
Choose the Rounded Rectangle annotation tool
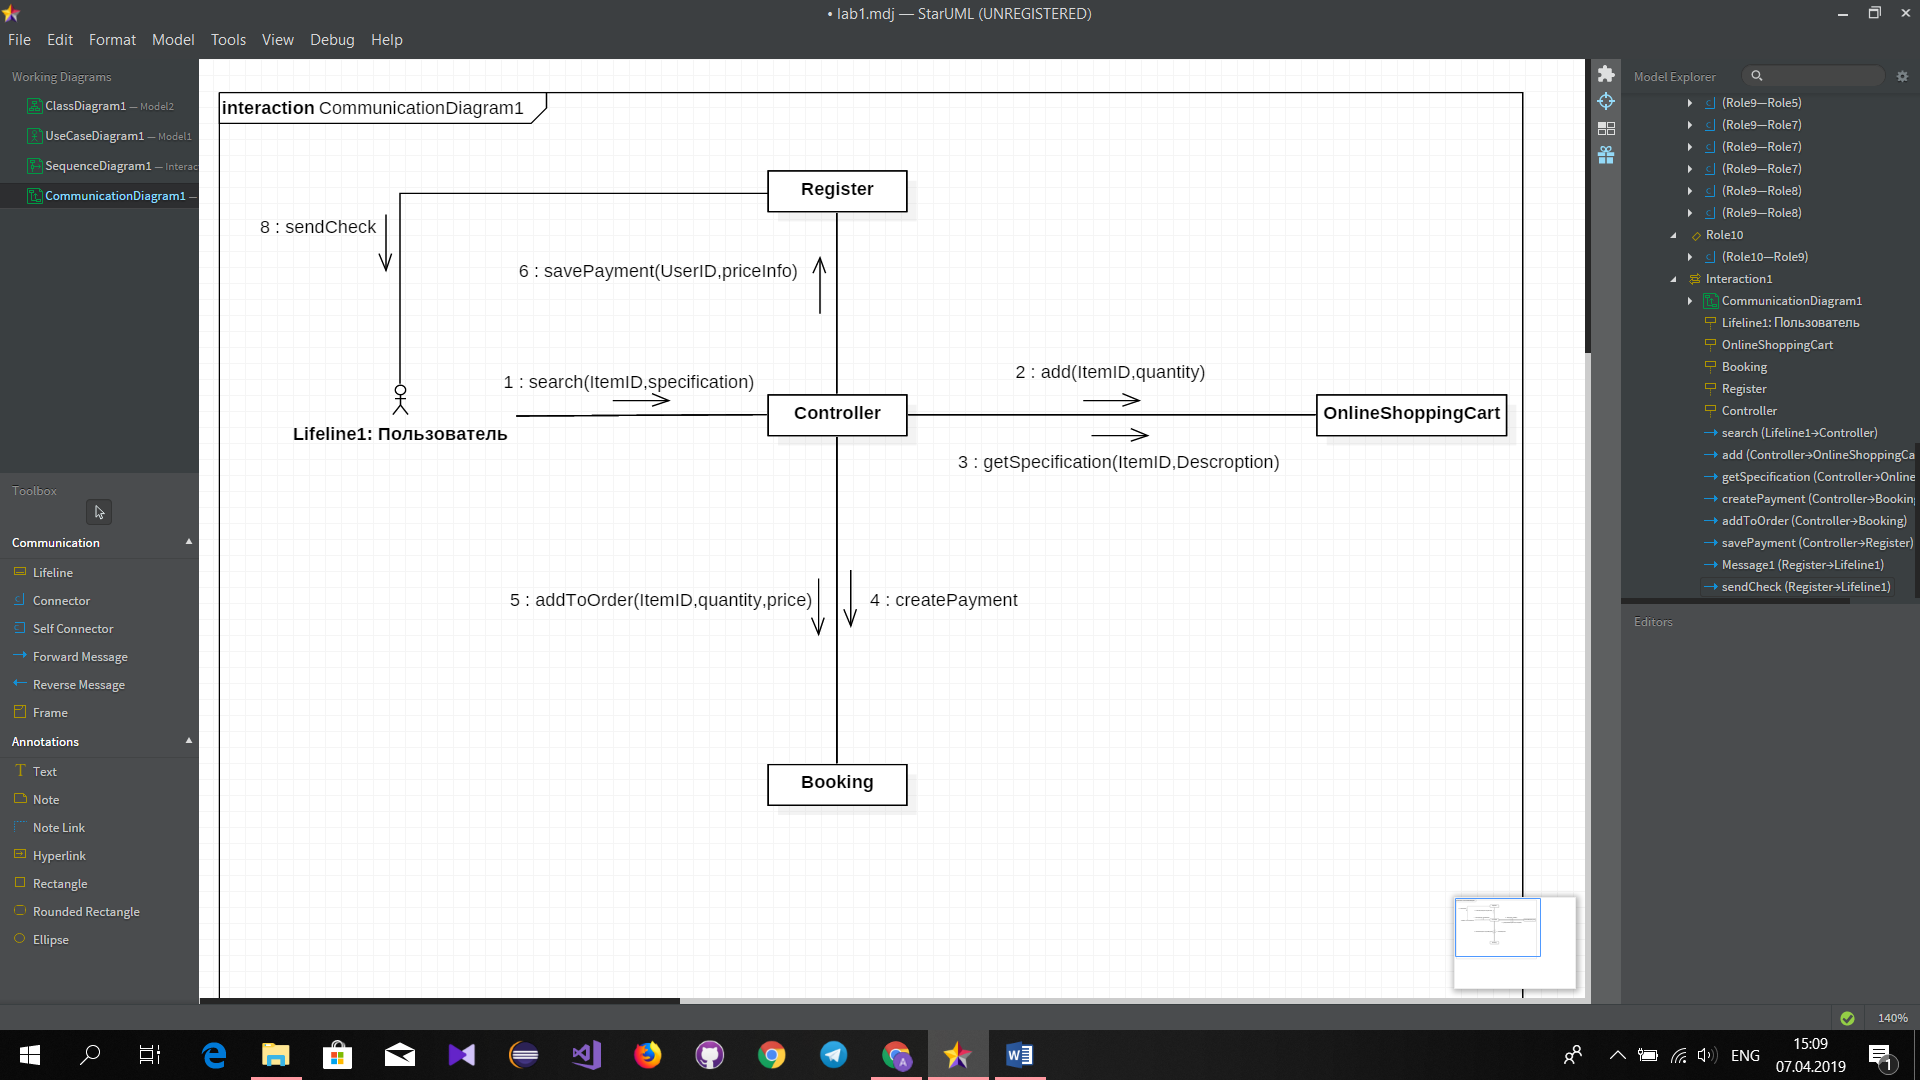pyautogui.click(x=85, y=912)
